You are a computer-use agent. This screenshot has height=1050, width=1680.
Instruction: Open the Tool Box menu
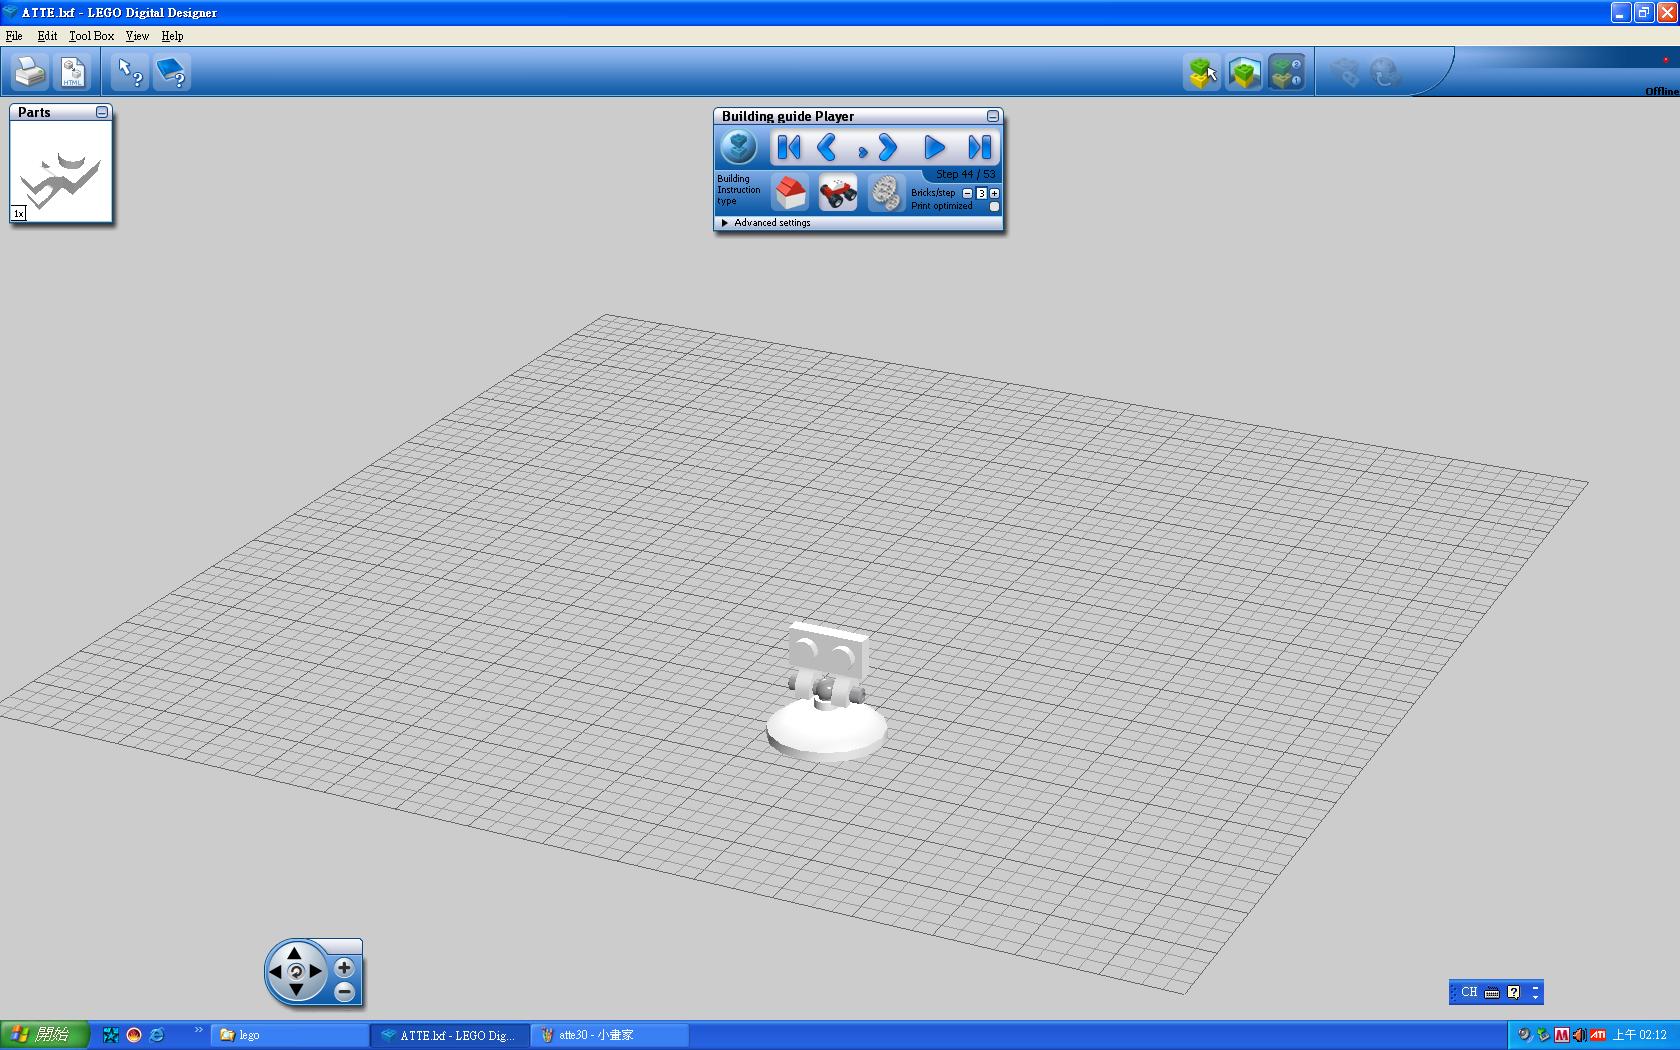point(91,36)
